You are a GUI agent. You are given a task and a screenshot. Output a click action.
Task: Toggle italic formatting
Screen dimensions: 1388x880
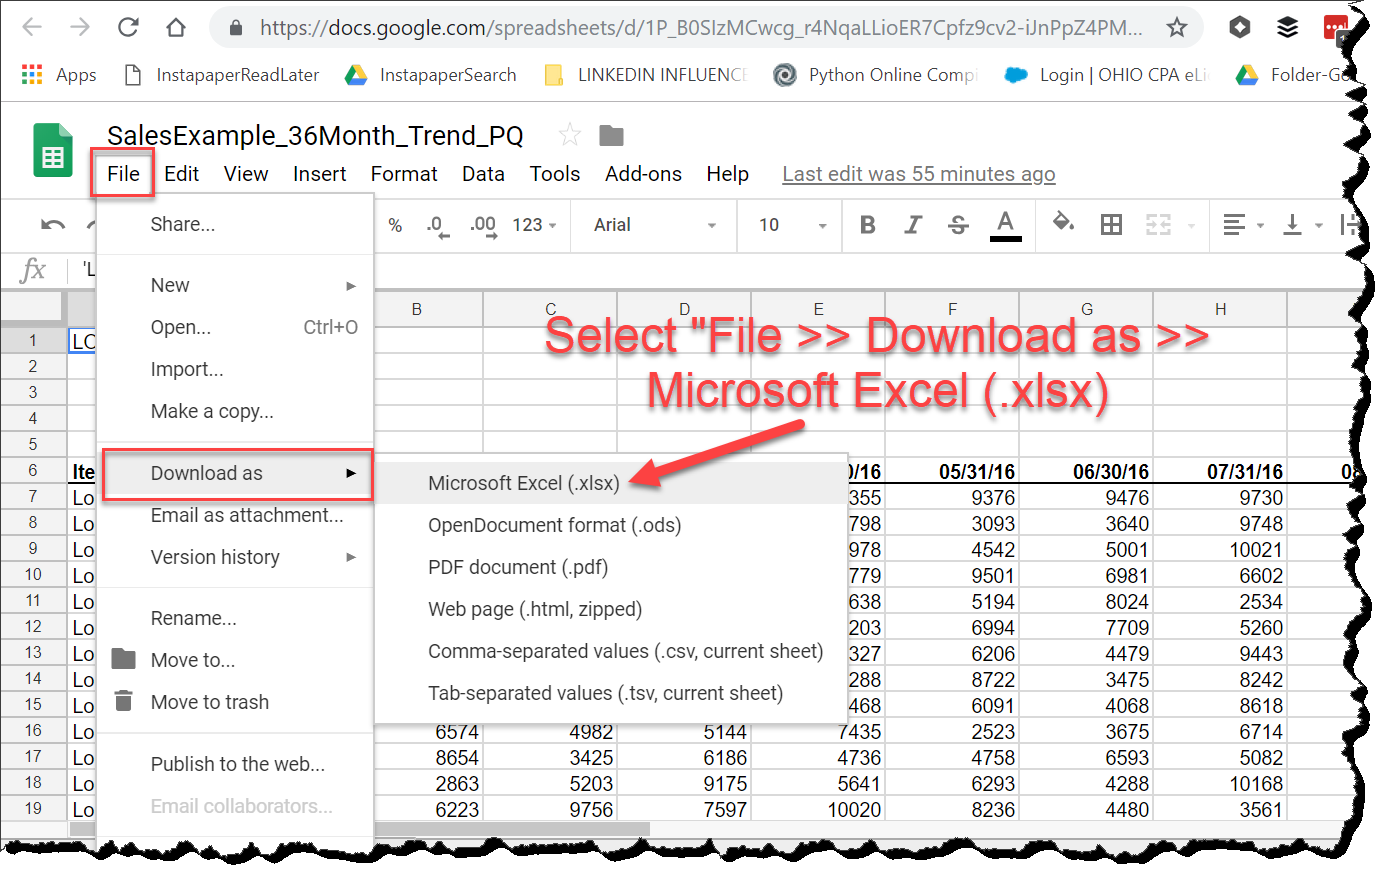click(912, 225)
